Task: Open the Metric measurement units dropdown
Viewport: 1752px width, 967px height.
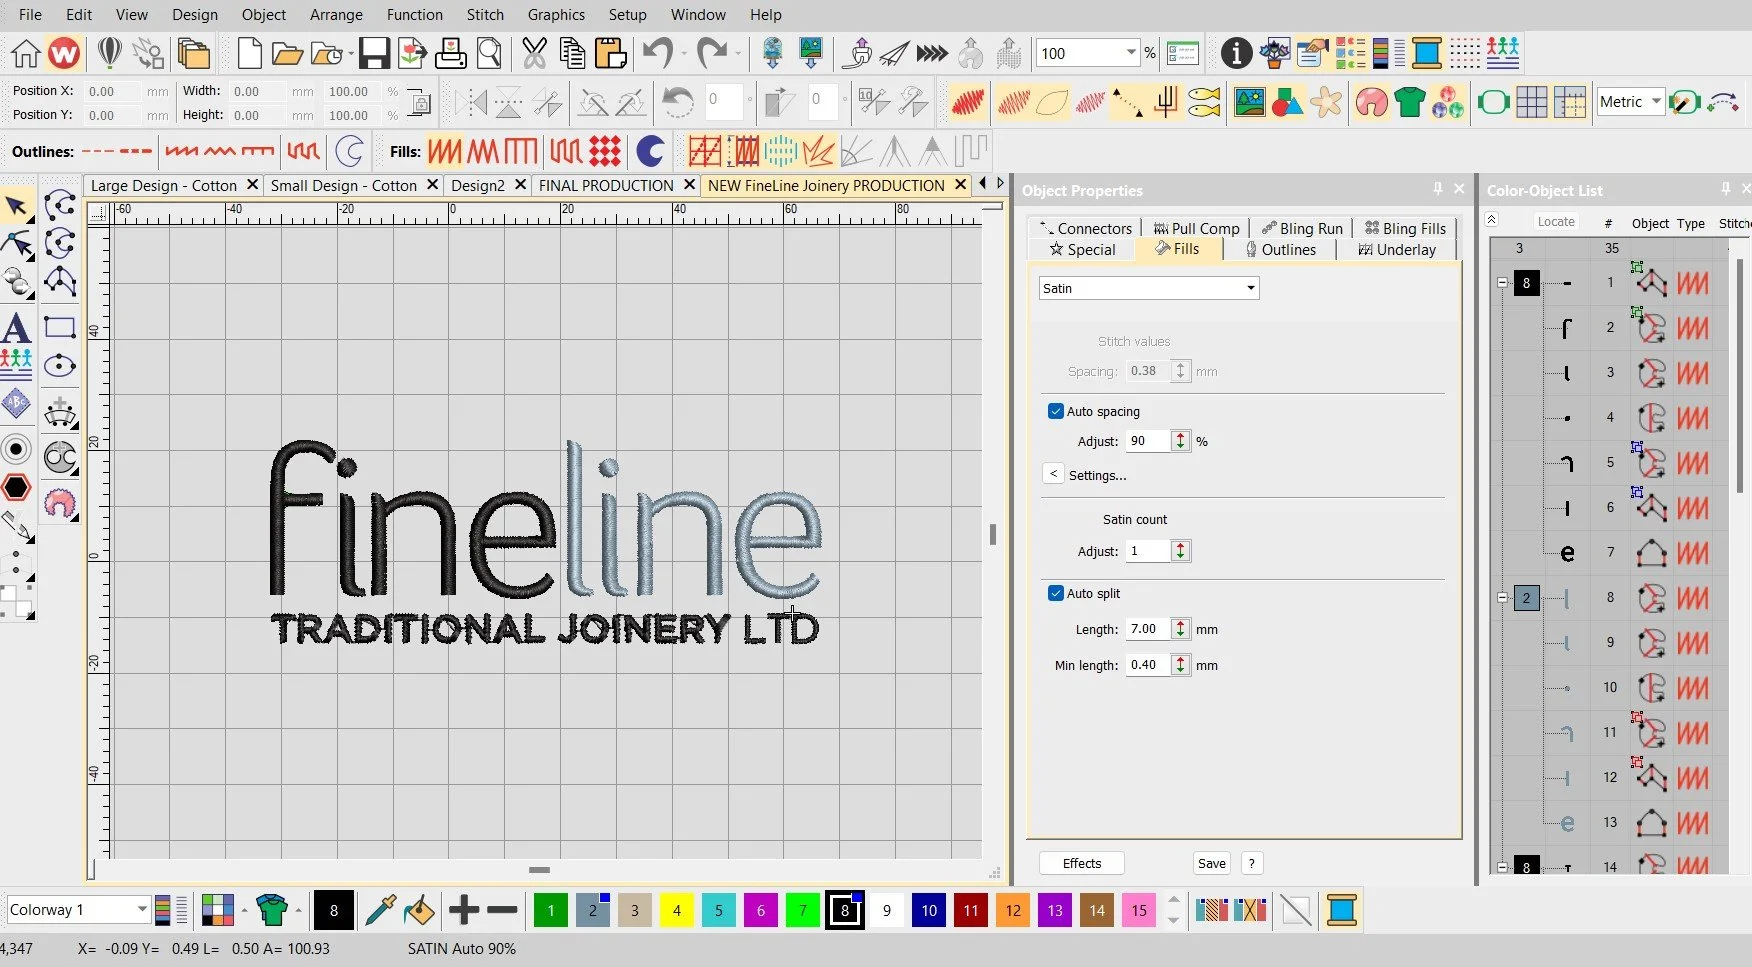Action: [1656, 101]
